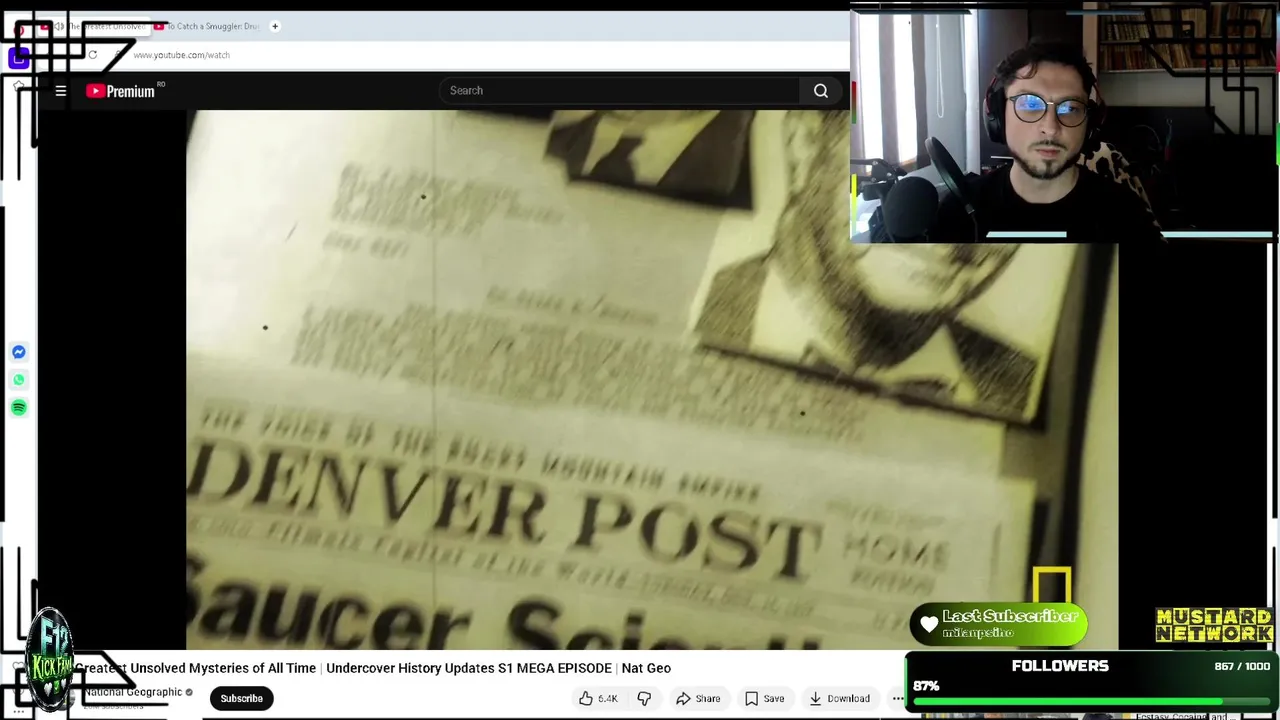Open WhatsApp in the browser sidebar
The height and width of the screenshot is (720, 1280).
point(19,380)
